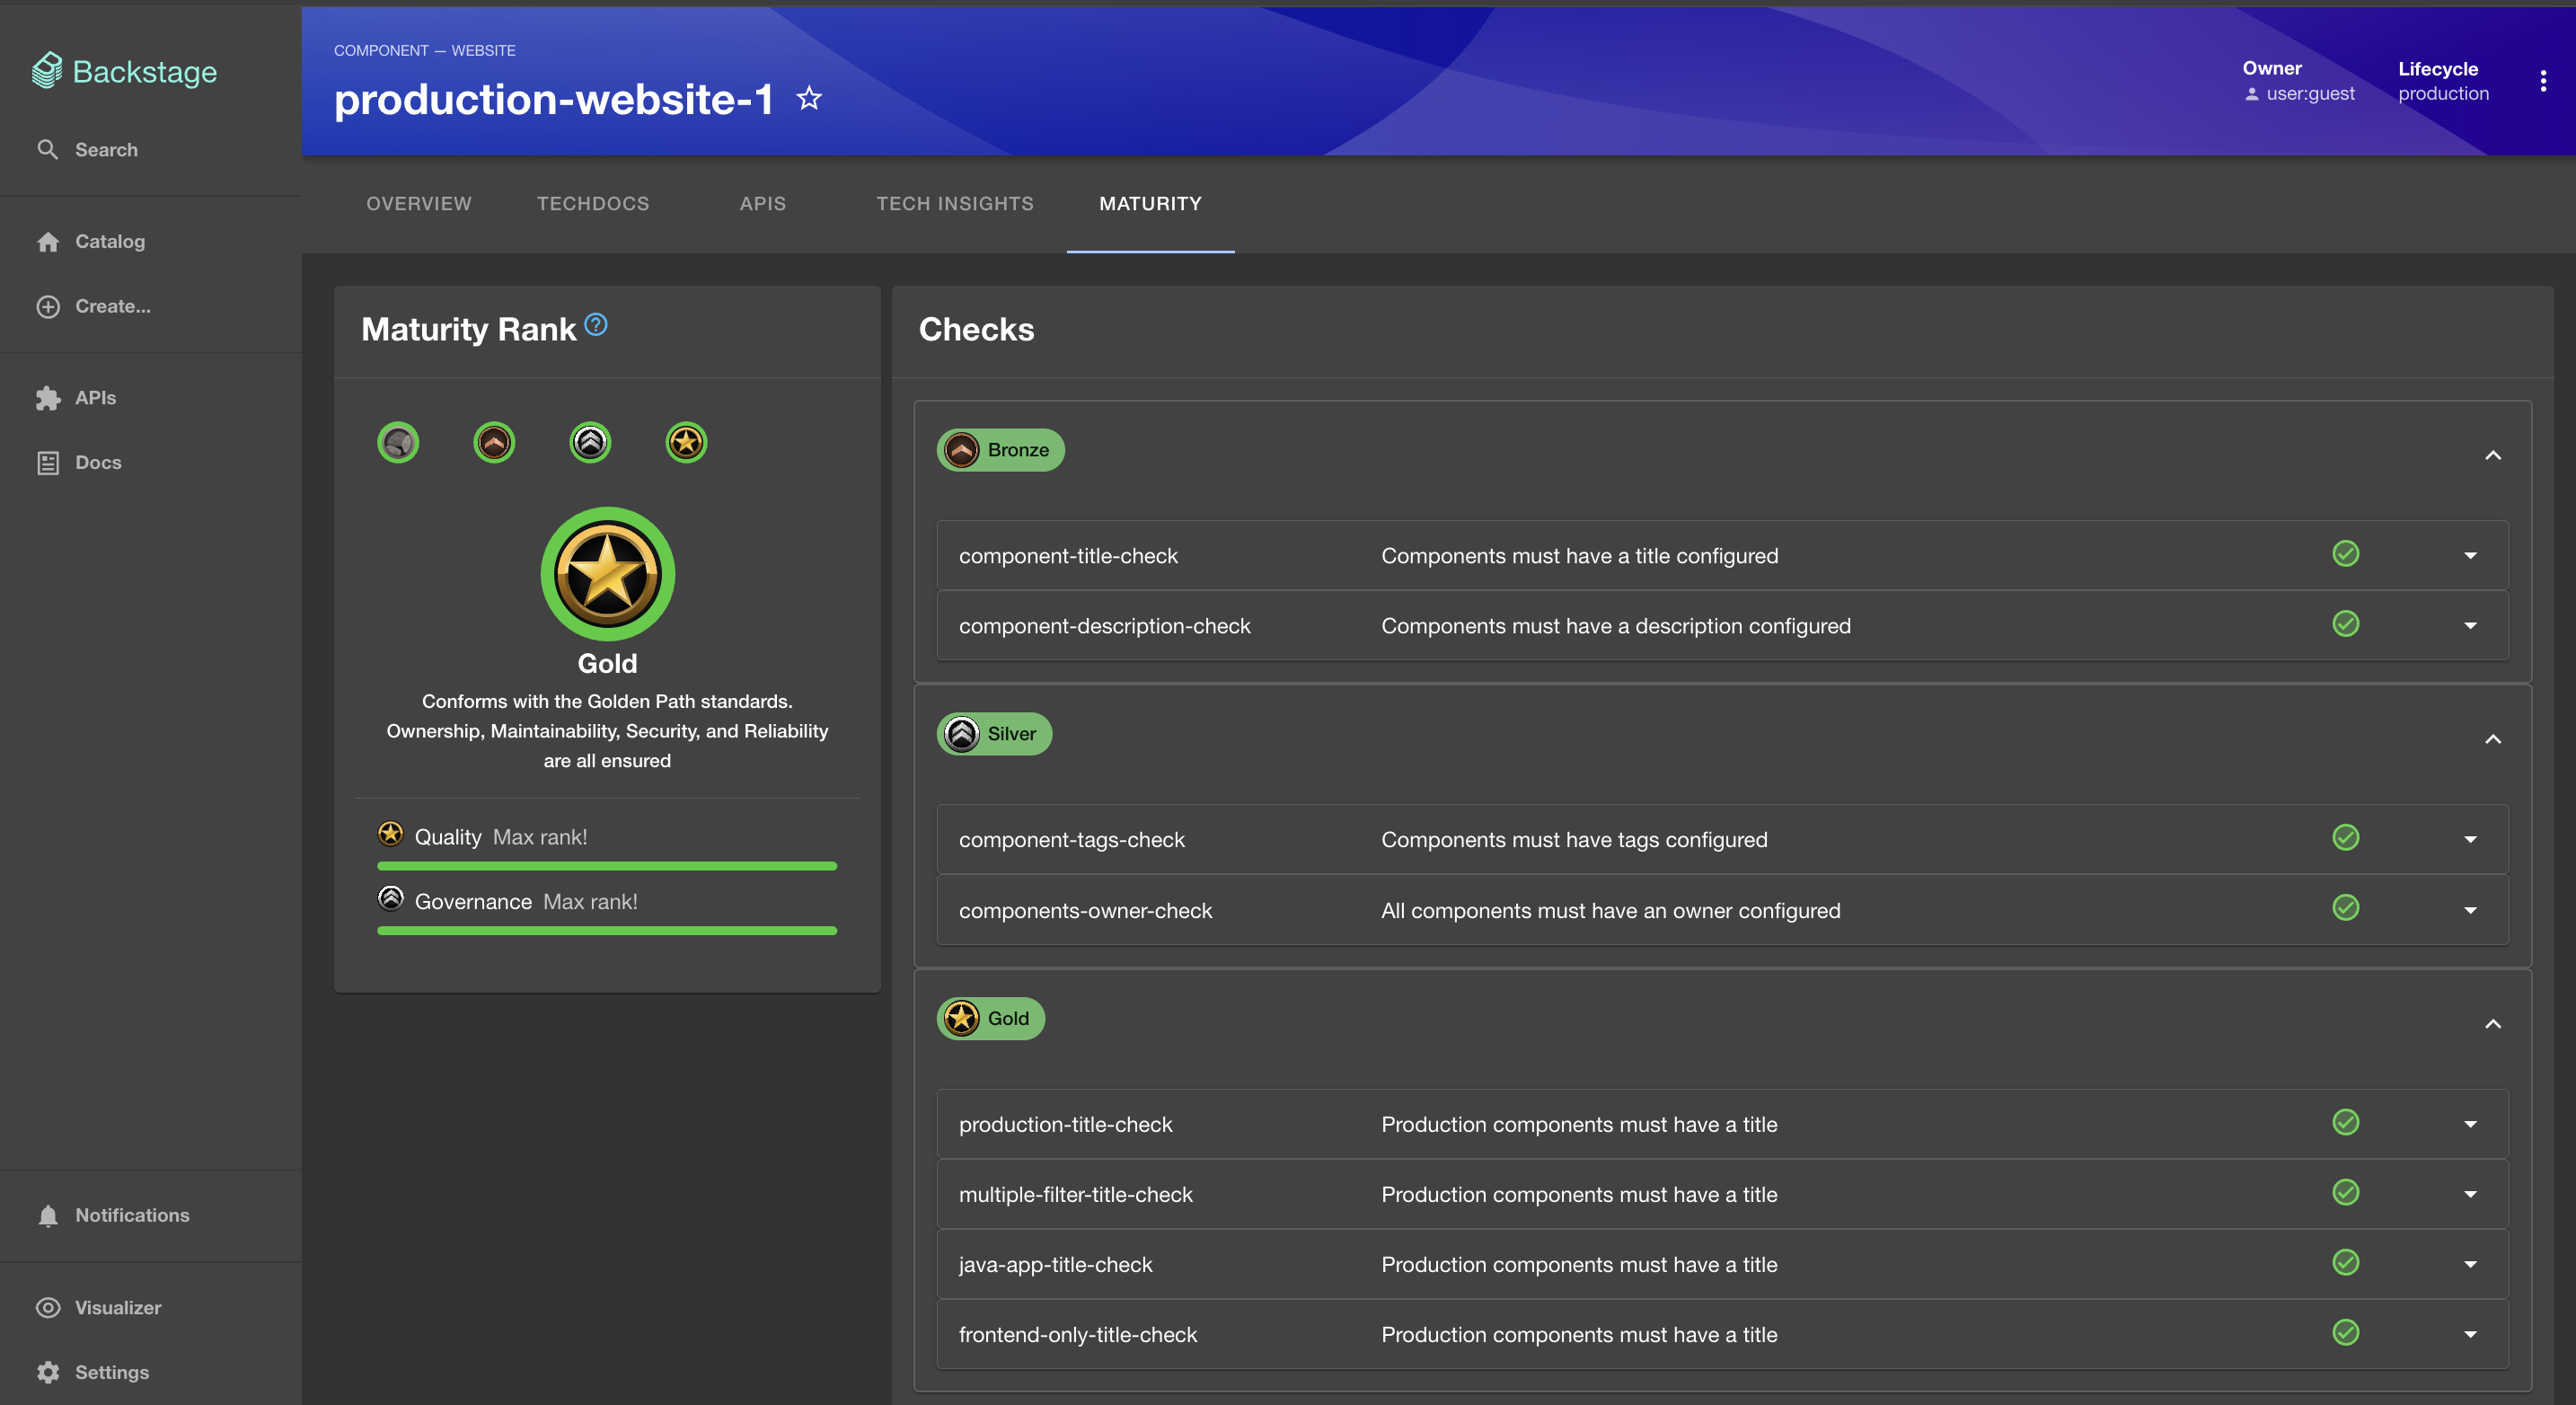Screen dimensions: 2576x1405
Task: Expand the components-owner-check row
Action: [2470, 910]
